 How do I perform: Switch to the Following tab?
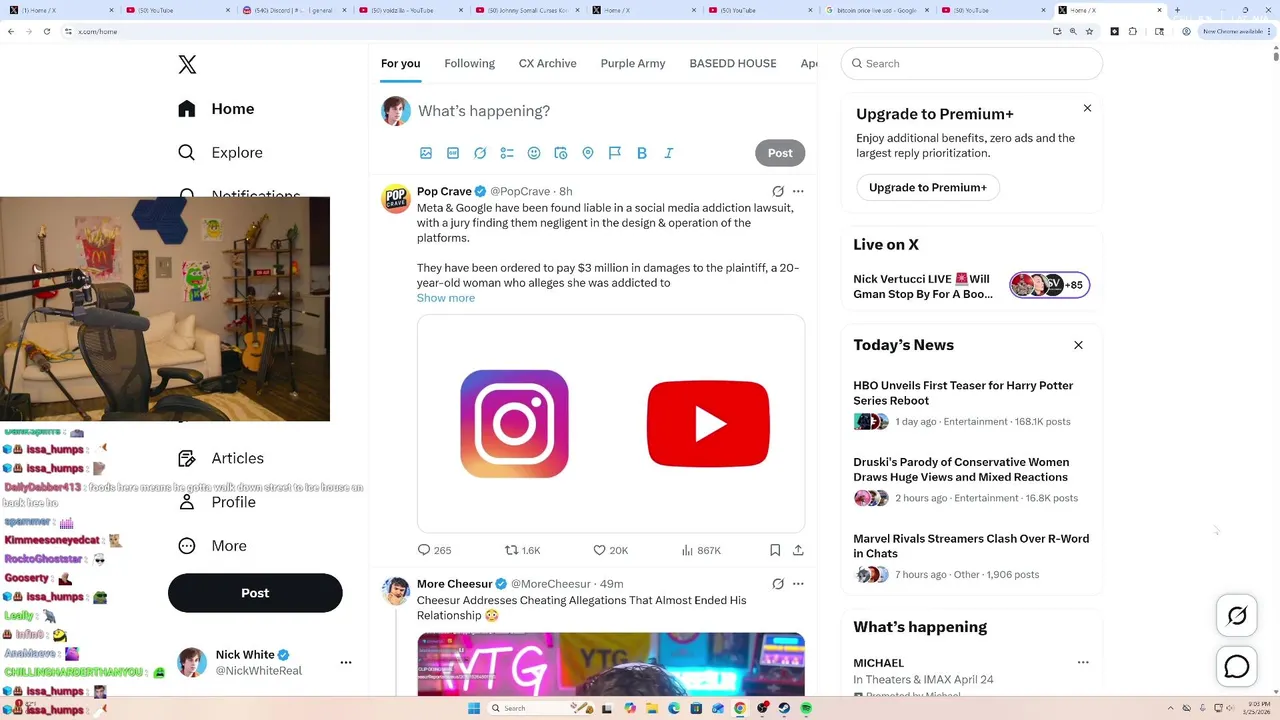[x=470, y=63]
